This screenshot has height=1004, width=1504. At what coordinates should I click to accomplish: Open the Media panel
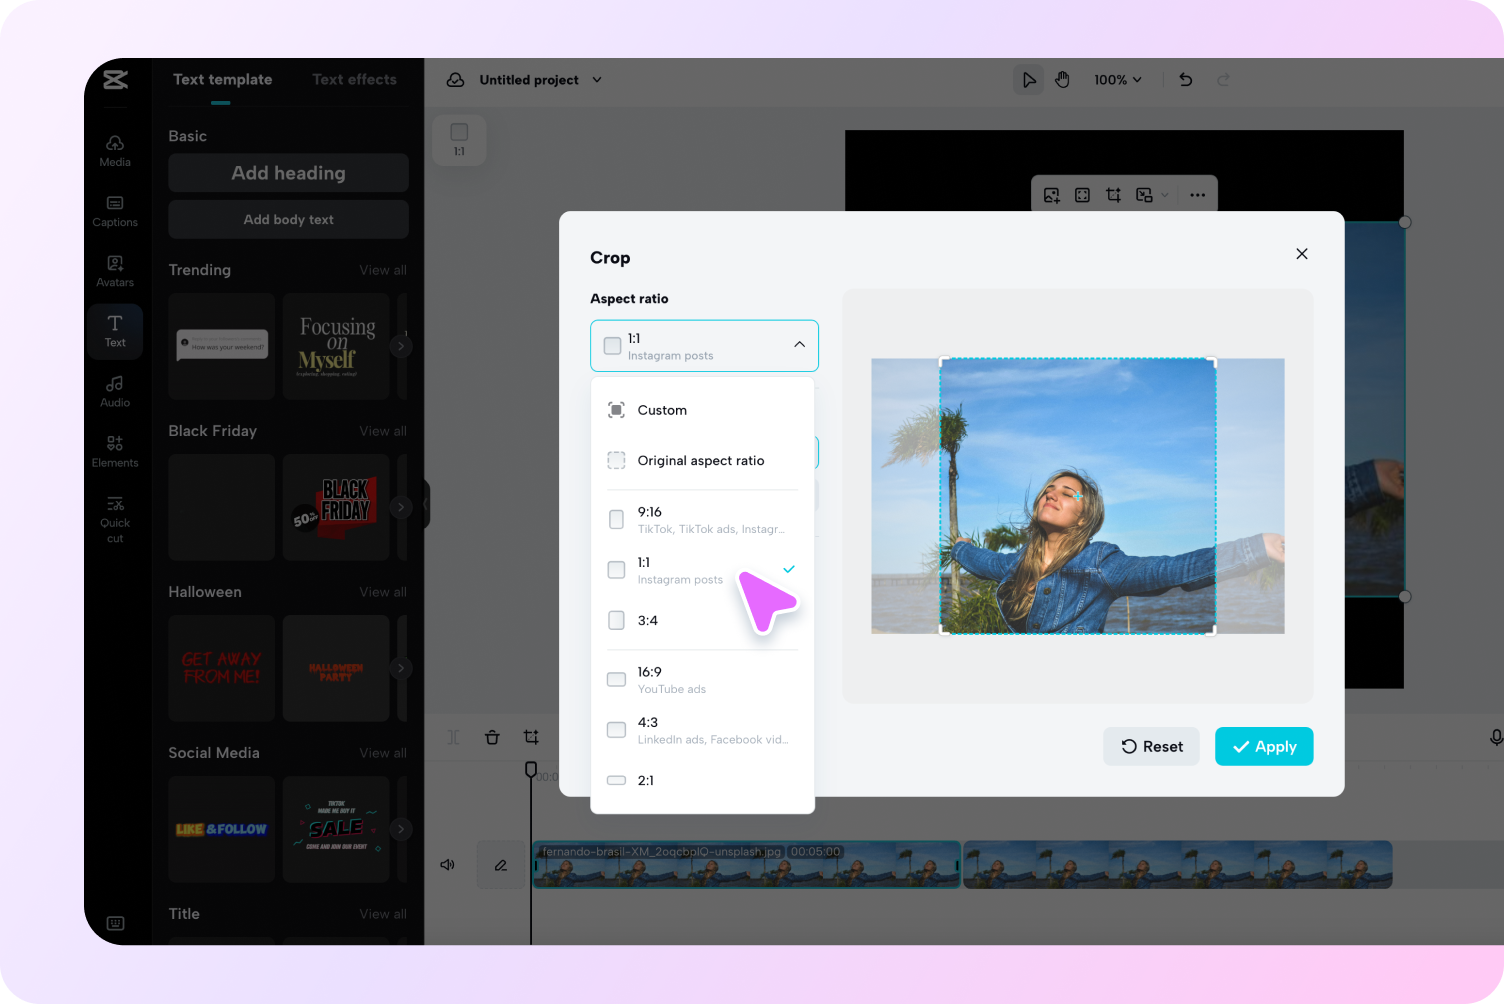115,151
